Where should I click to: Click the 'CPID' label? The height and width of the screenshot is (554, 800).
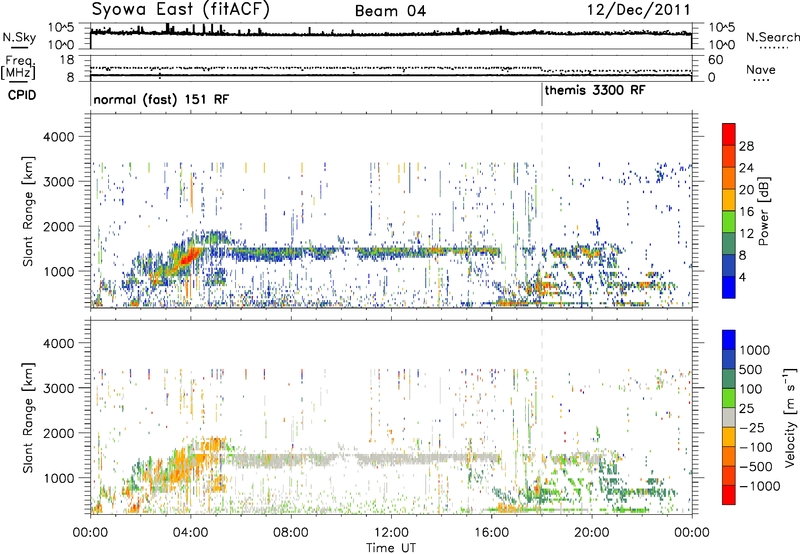click(22, 95)
